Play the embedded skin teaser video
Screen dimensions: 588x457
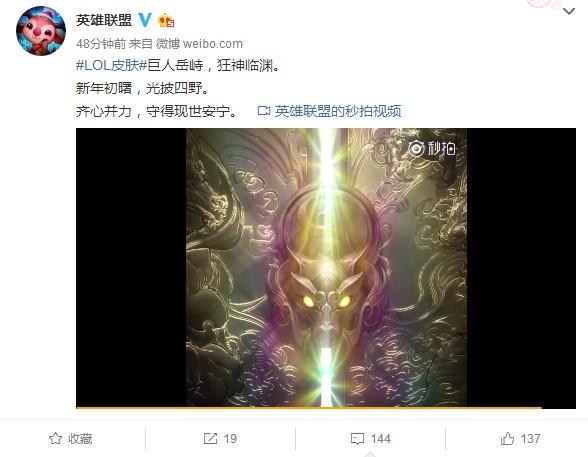(326, 268)
